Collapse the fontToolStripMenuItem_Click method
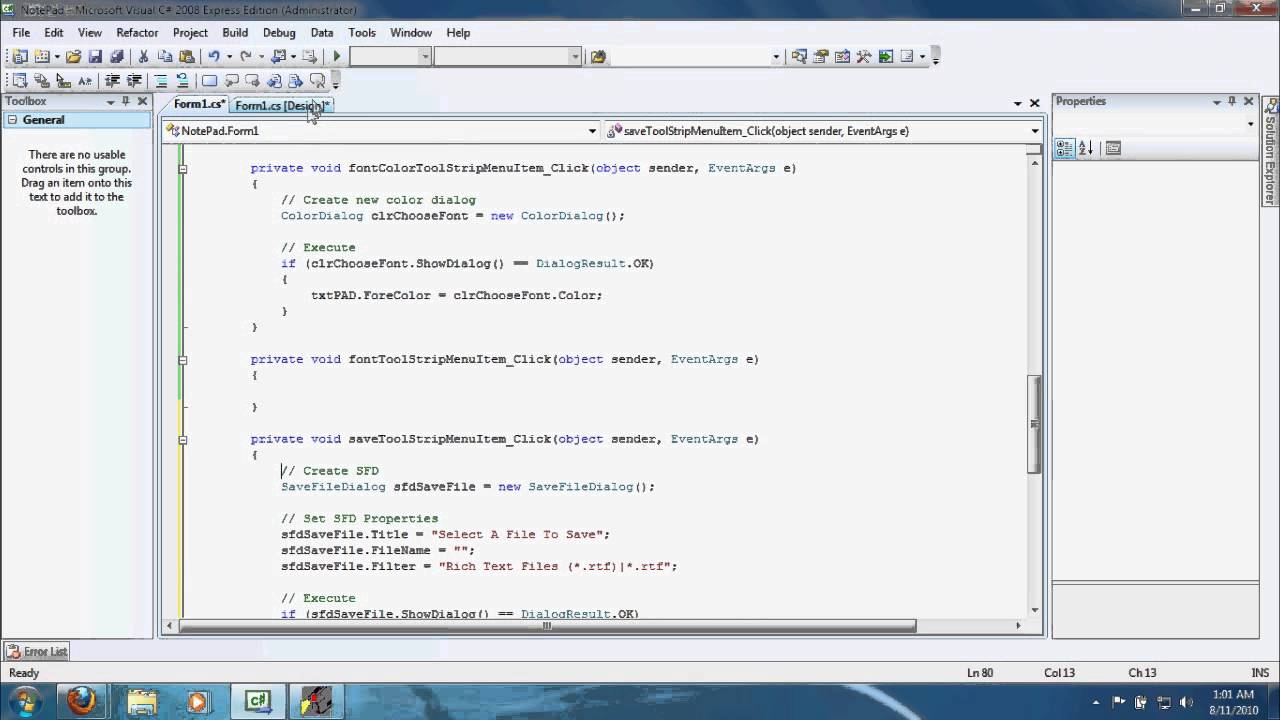 tap(182, 359)
